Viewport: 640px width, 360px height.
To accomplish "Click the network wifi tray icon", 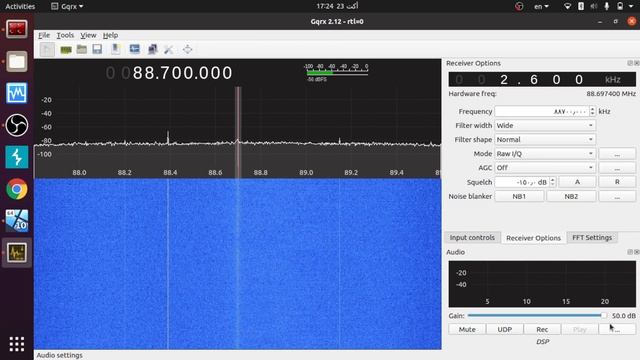I will [567, 6].
